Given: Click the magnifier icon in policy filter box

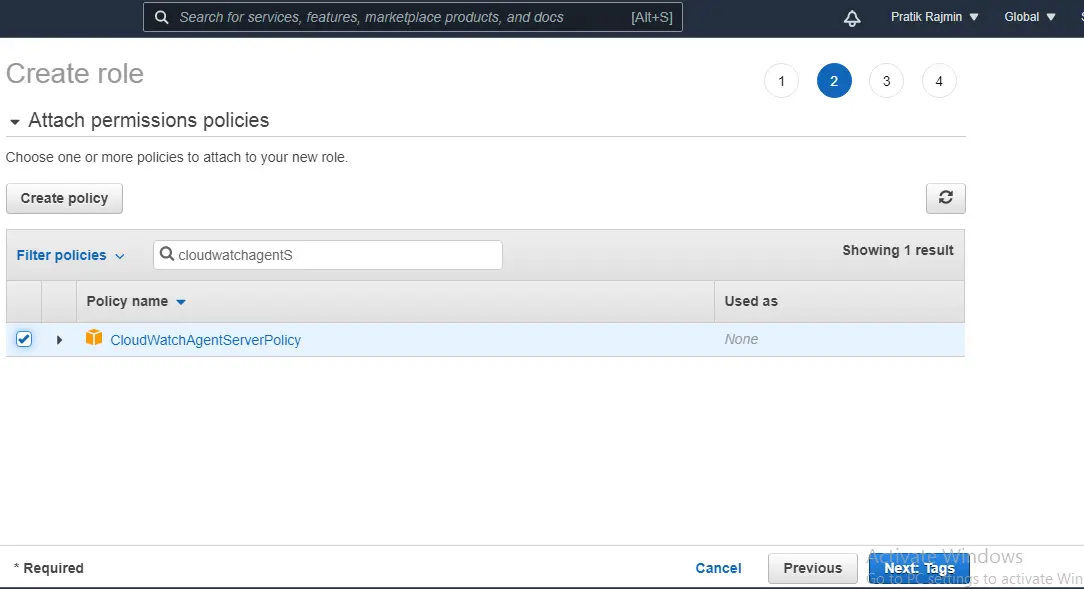Looking at the screenshot, I should 167,254.
